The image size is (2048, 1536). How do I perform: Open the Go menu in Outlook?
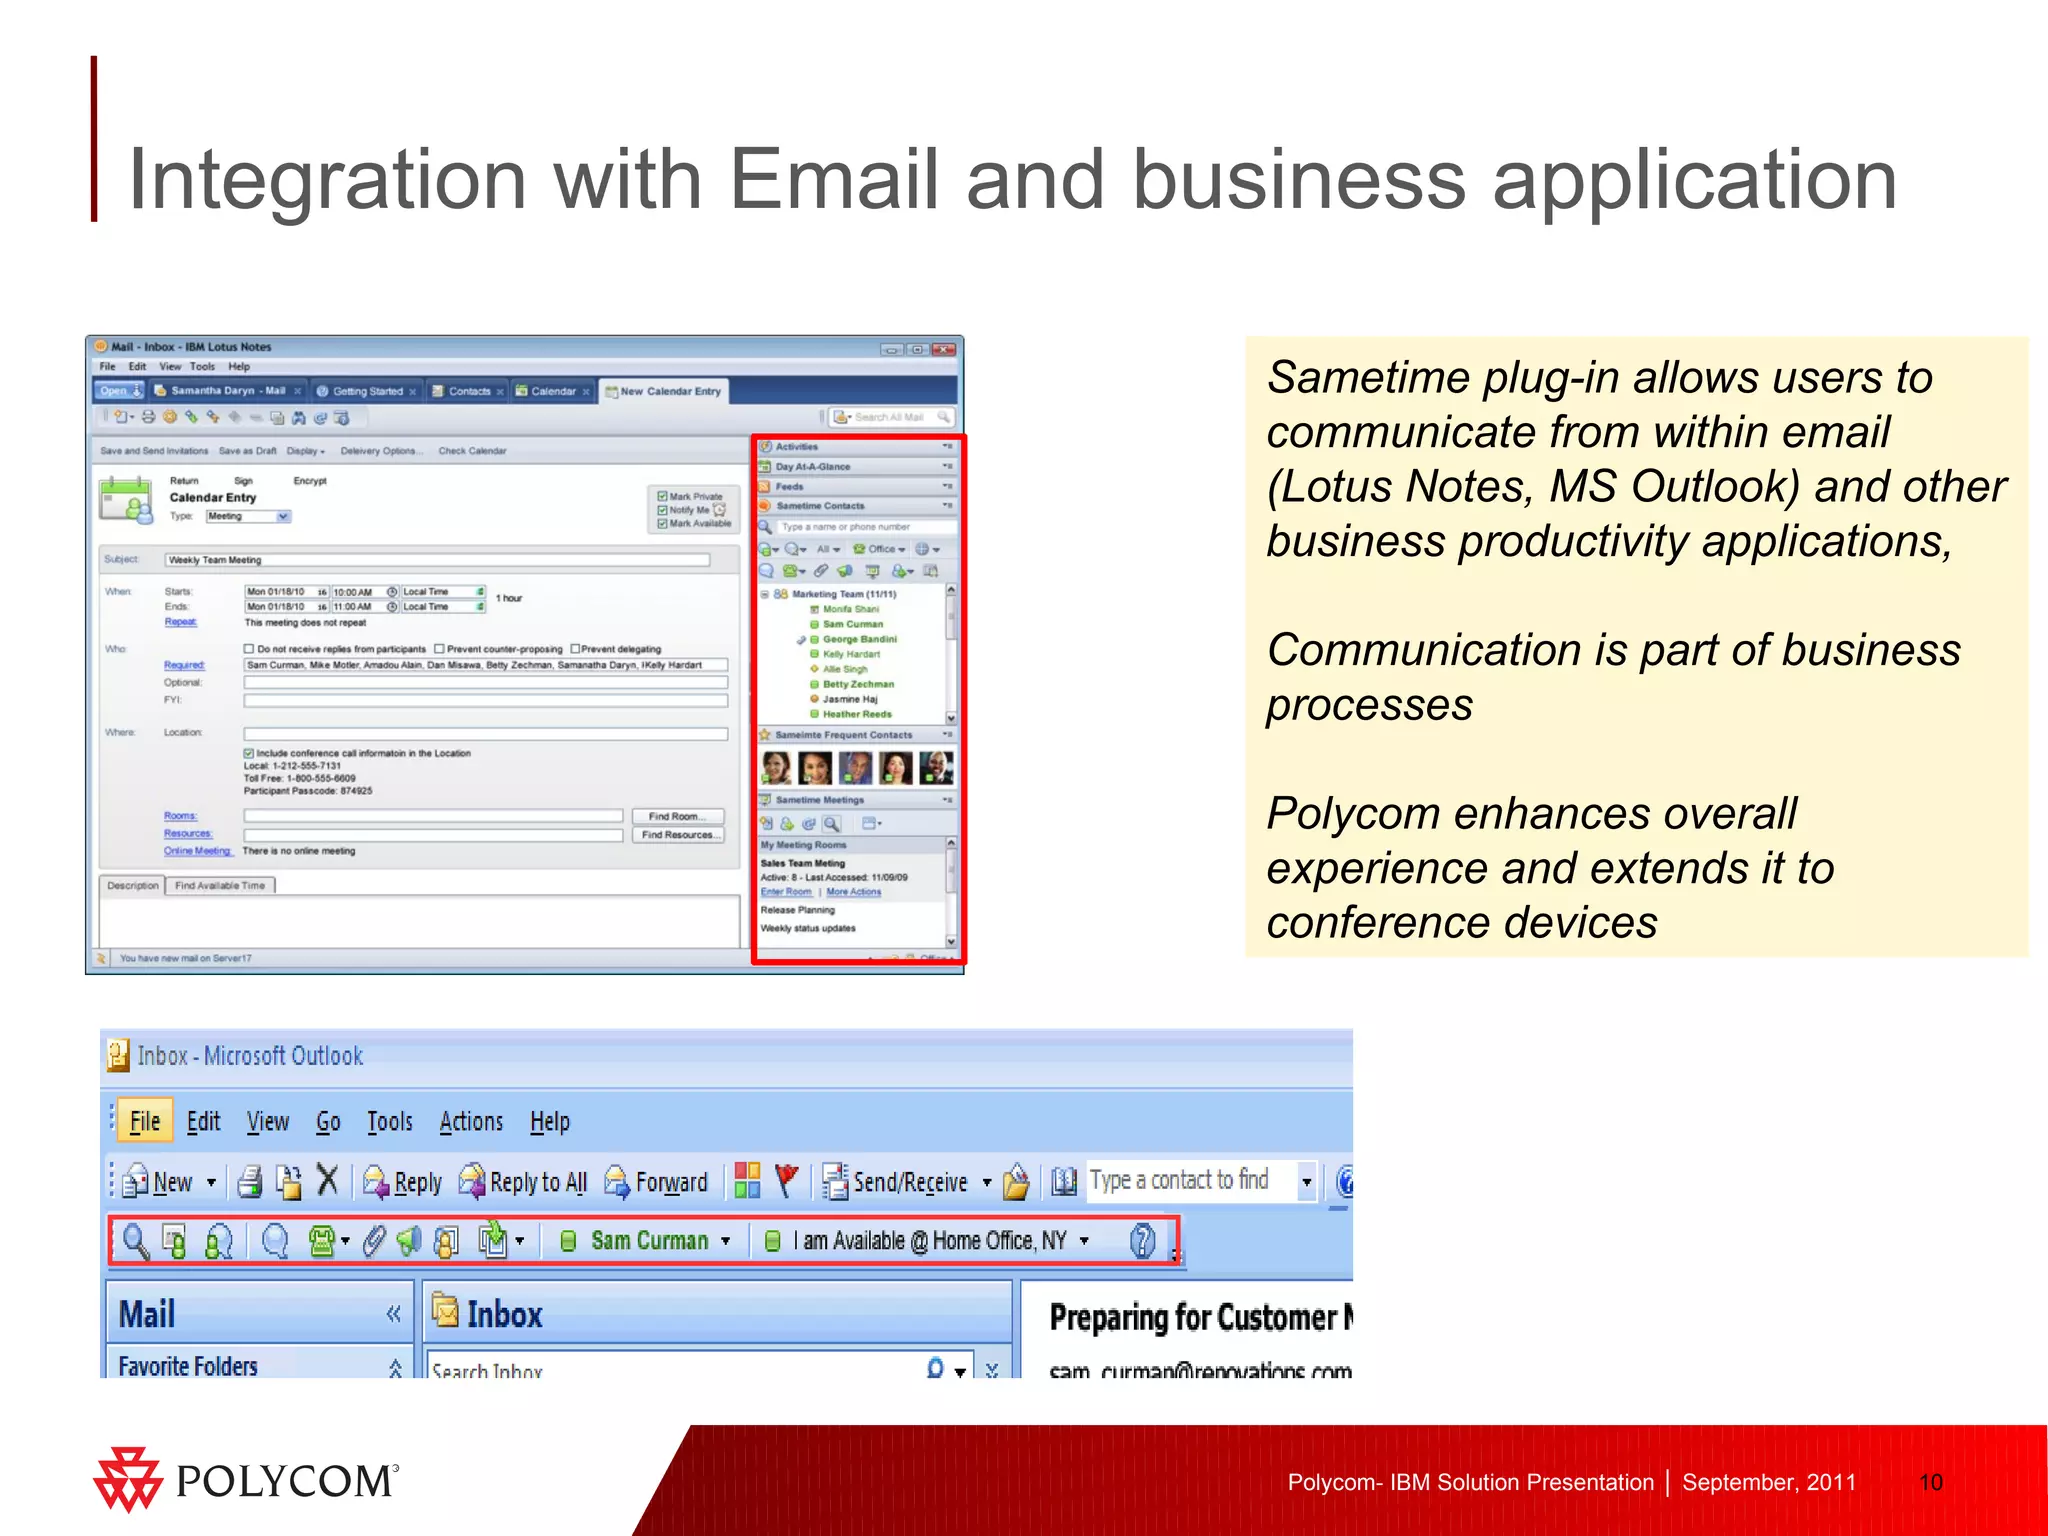328,1121
